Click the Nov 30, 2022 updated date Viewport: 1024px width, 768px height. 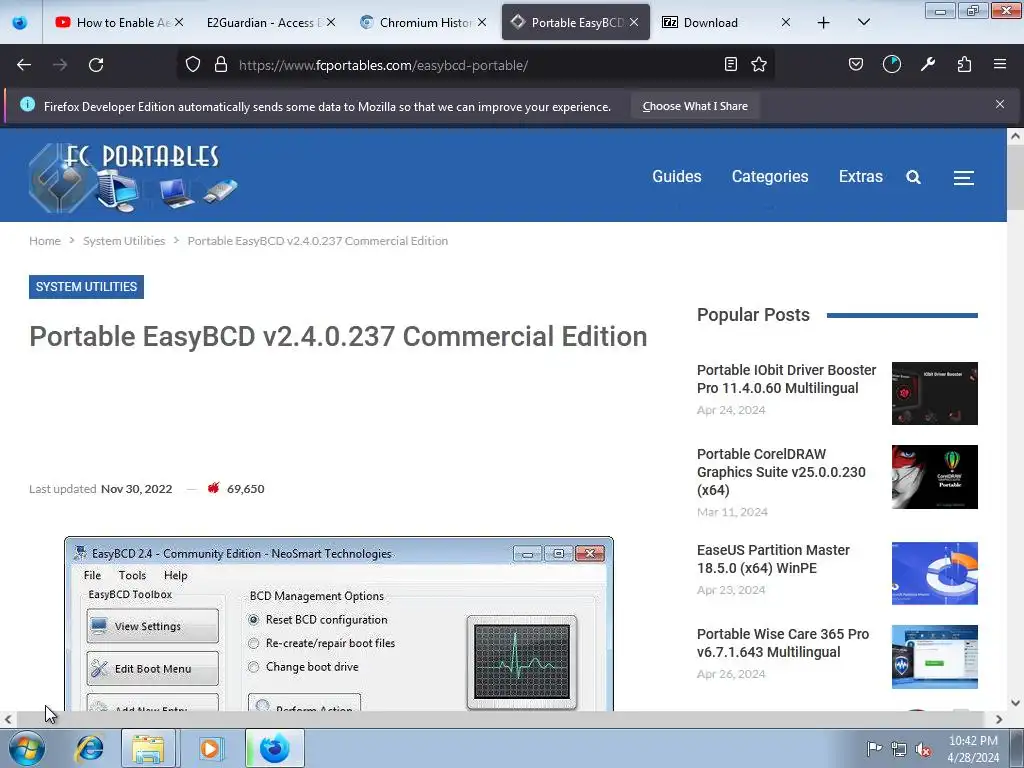[136, 488]
